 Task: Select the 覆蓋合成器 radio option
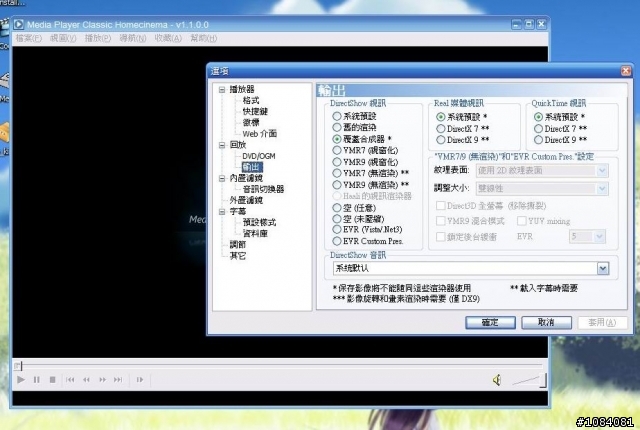click(337, 139)
